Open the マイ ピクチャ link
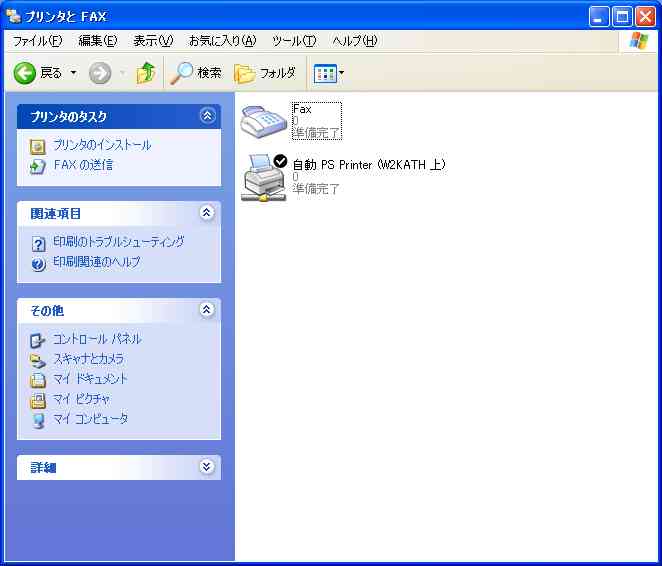The width and height of the screenshot is (662, 566). pyautogui.click(x=81, y=398)
